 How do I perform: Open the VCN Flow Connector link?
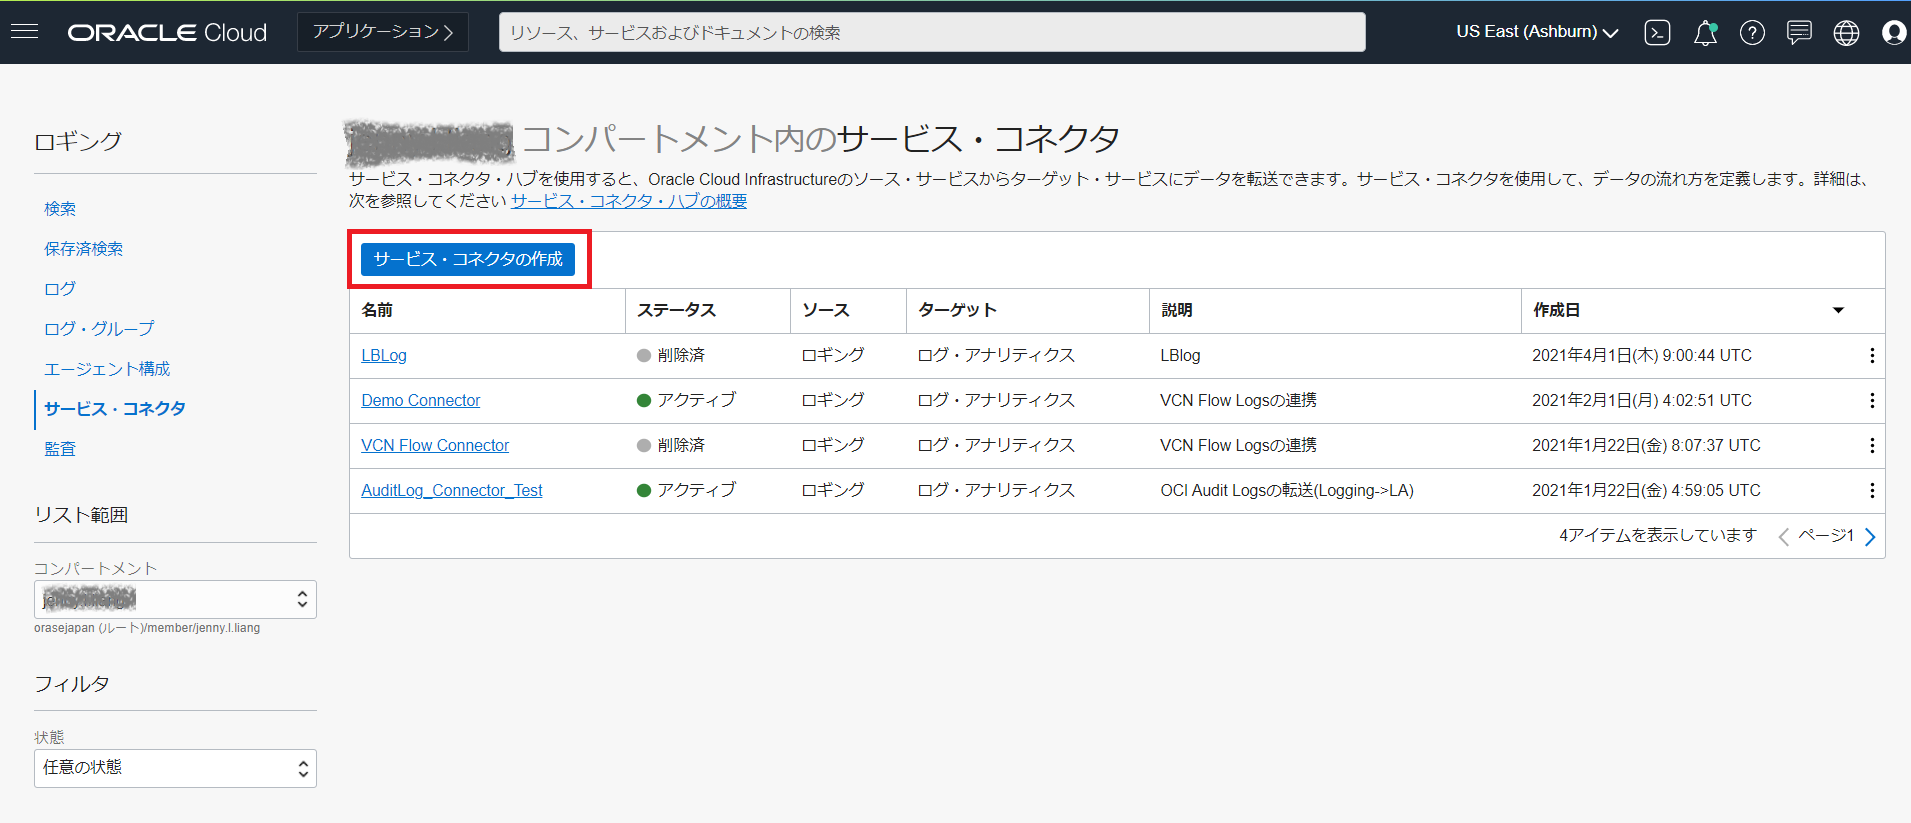point(435,446)
